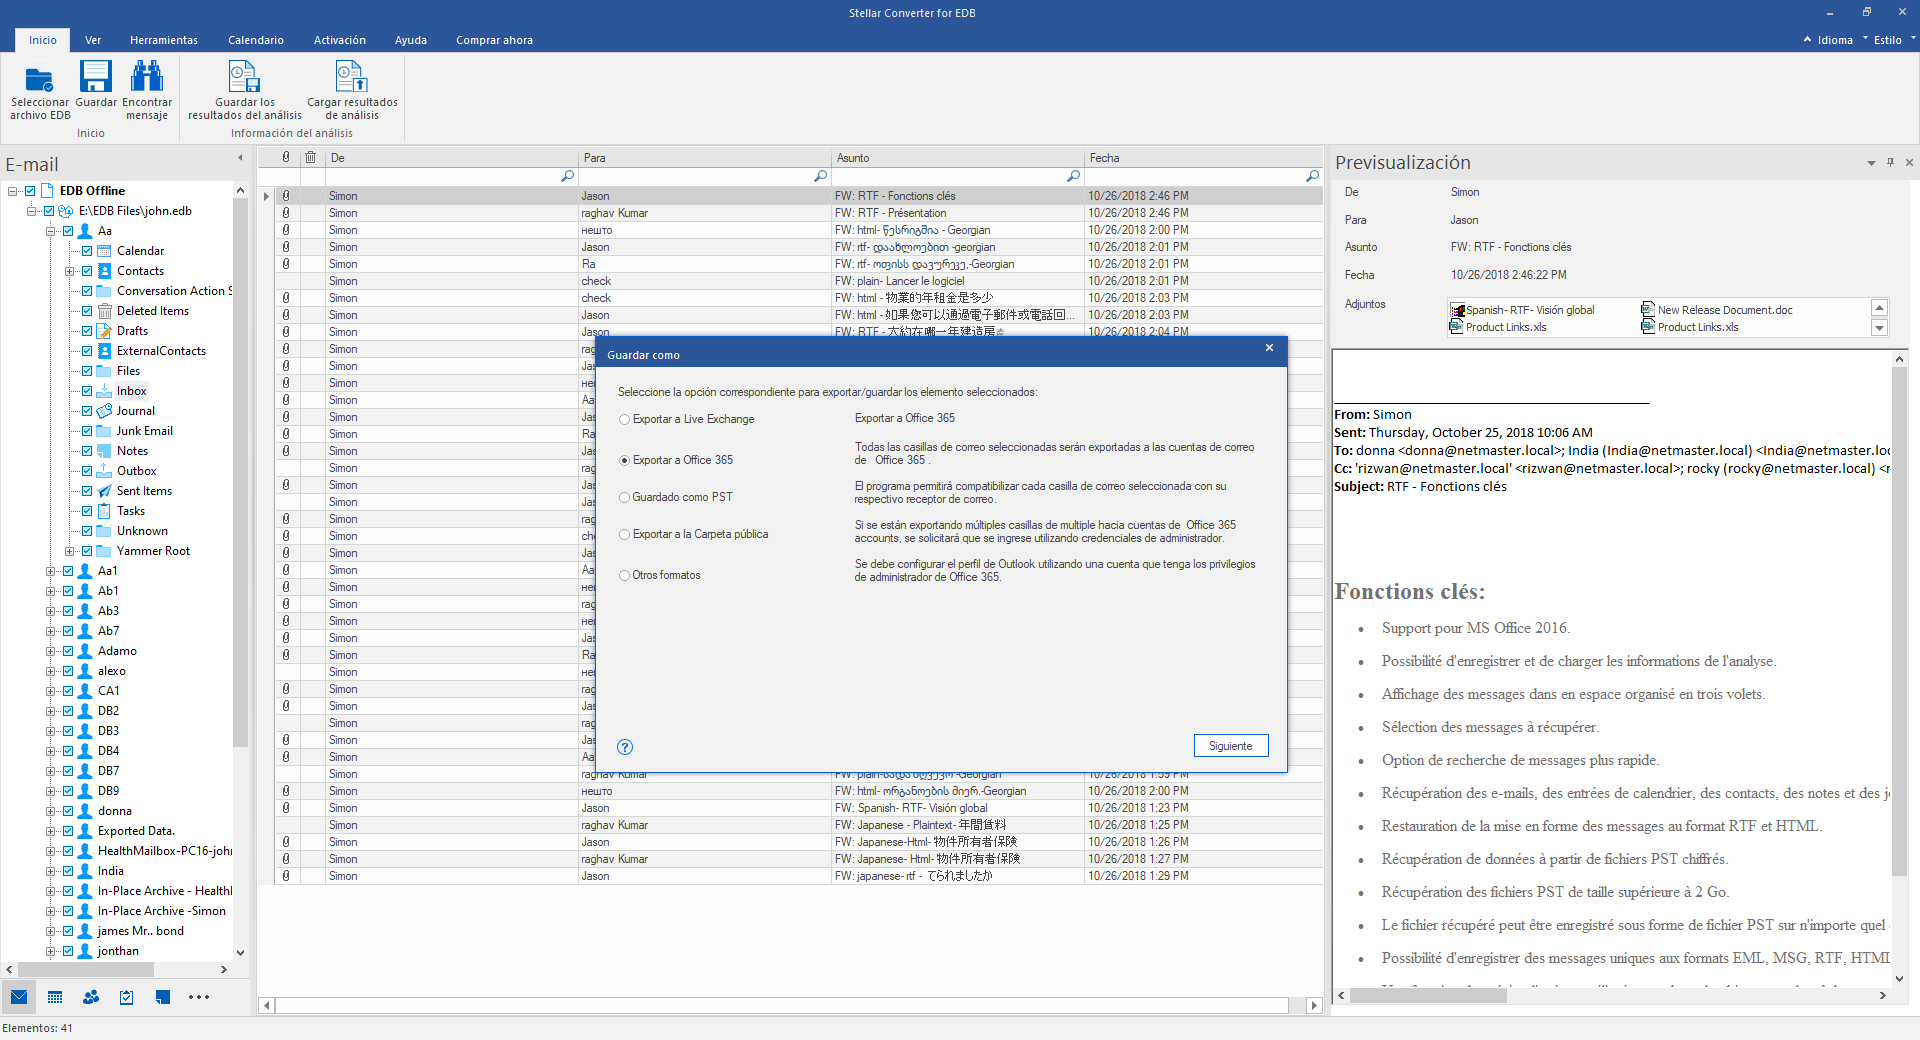Toggle checkbox for Calendar folder
1920x1040 pixels.
(x=87, y=251)
